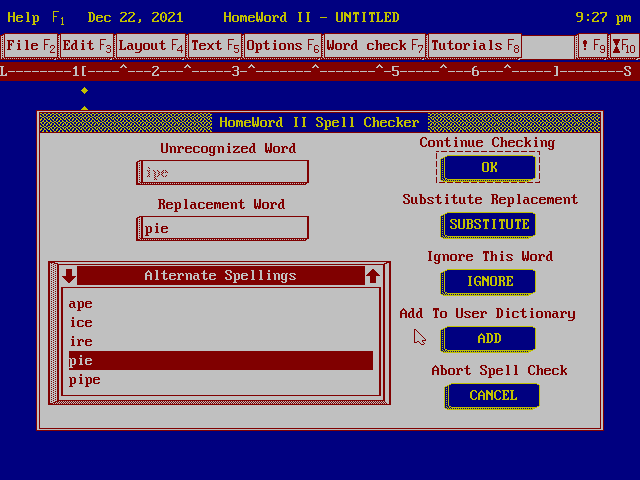Open the Edit F3 menu

tap(87, 46)
